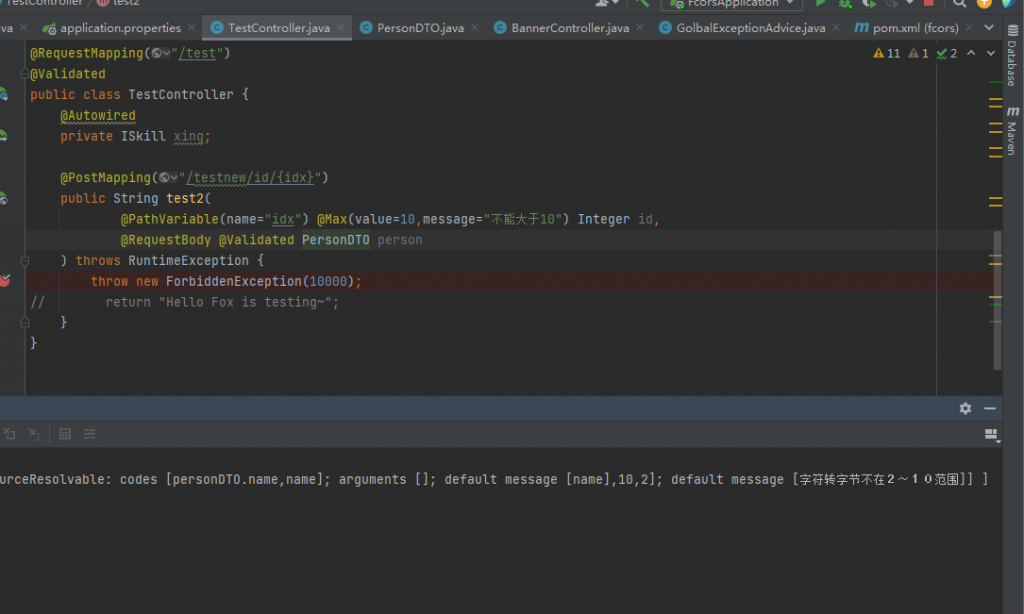Run with coverage shield icon

point(869,3)
